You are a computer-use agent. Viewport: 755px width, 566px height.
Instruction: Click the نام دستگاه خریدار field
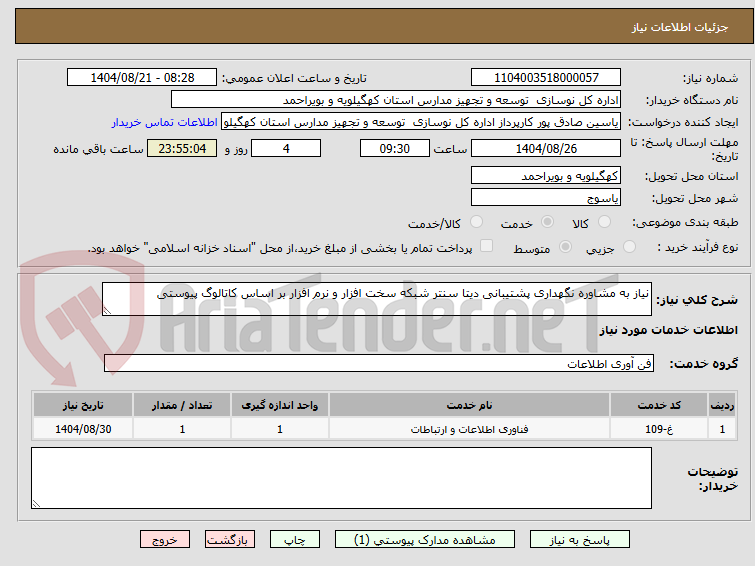(x=396, y=100)
